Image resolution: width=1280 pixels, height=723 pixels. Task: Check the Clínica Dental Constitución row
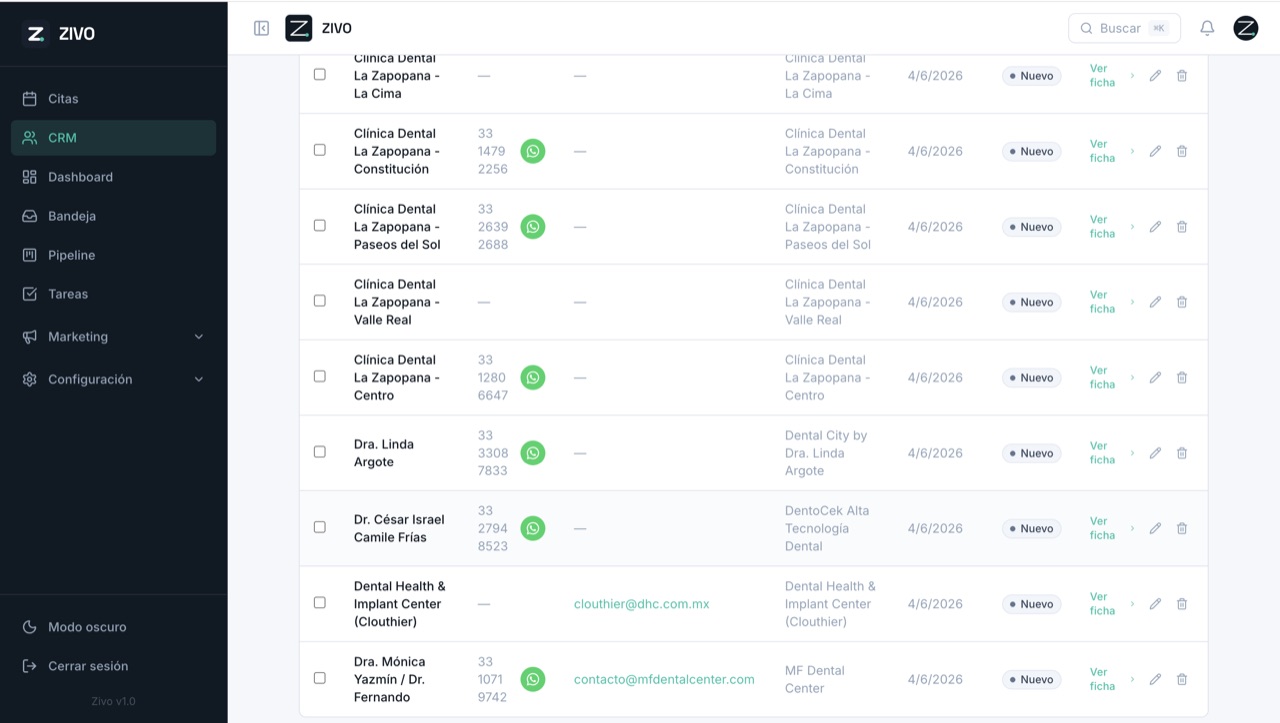320,150
